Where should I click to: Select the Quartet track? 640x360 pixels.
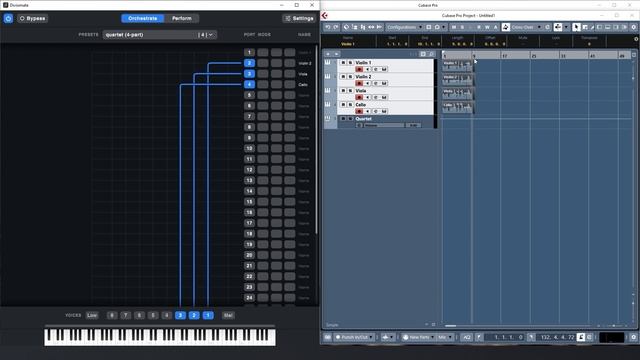[x=386, y=122]
